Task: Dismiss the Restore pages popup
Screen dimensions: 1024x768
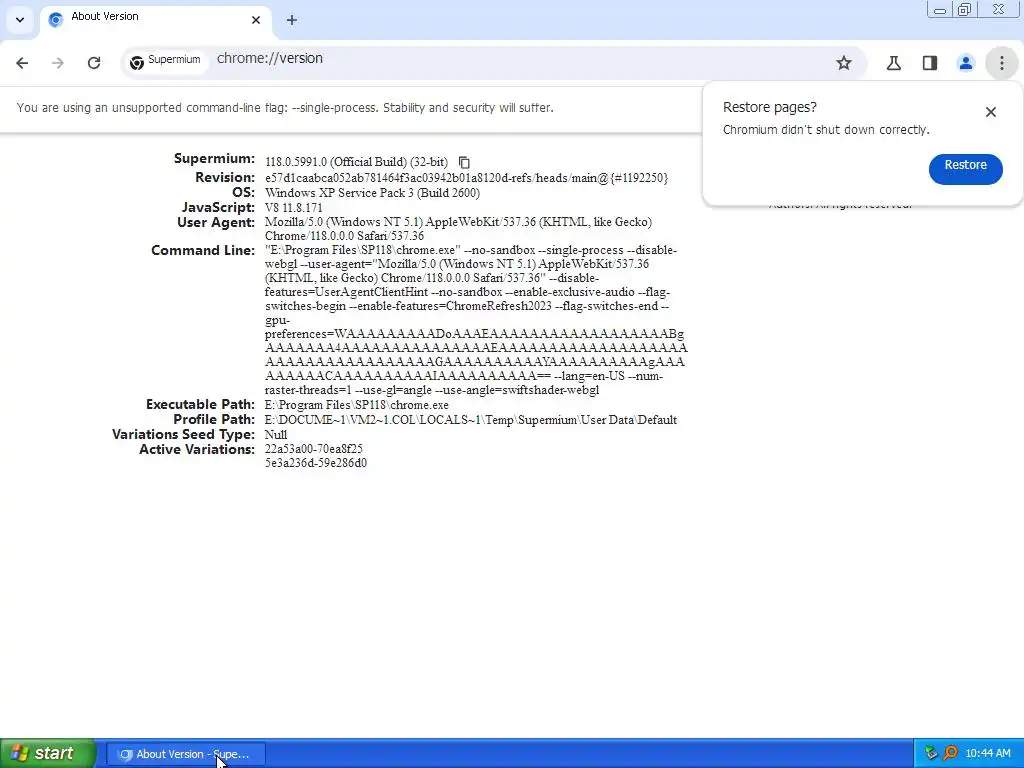Action: 991,112
